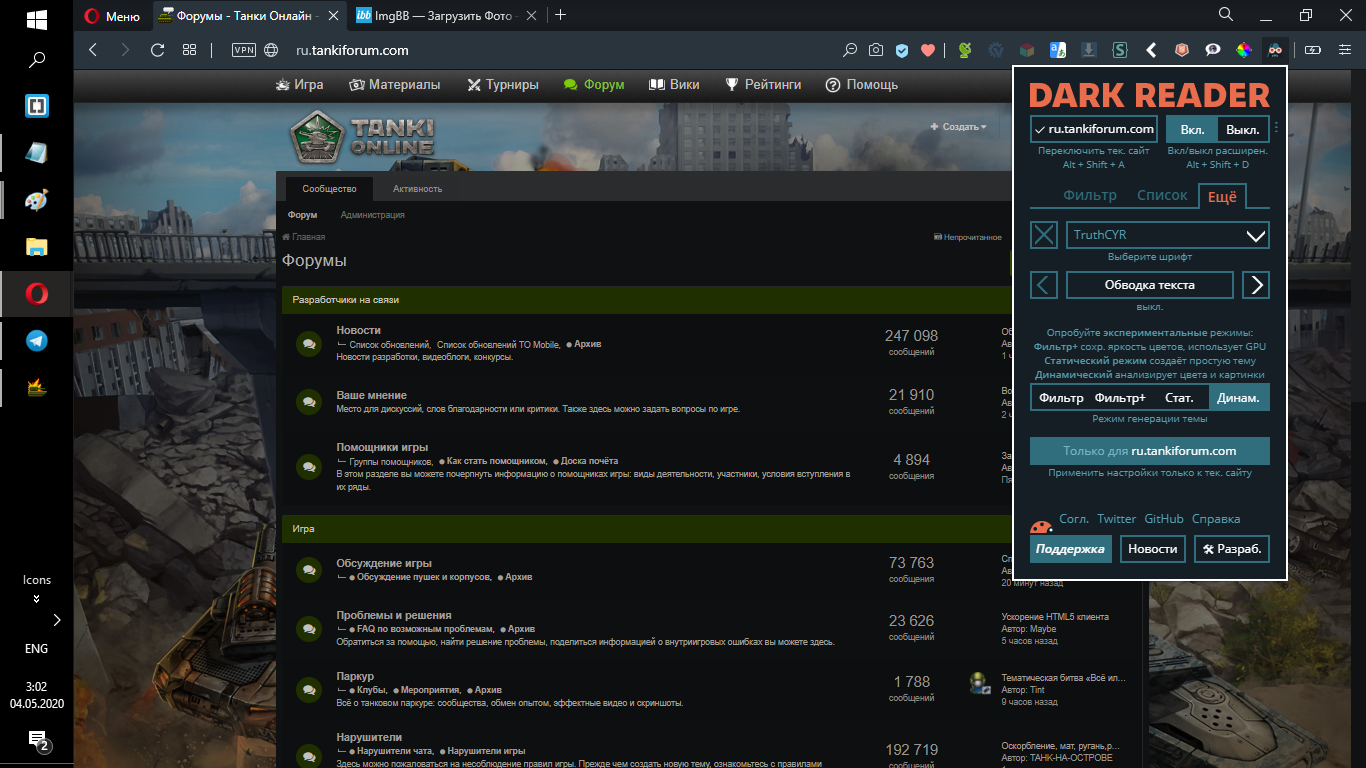Select the Фильтр theme generation mode
Viewport: 1366px width, 768px height.
(x=1061, y=398)
